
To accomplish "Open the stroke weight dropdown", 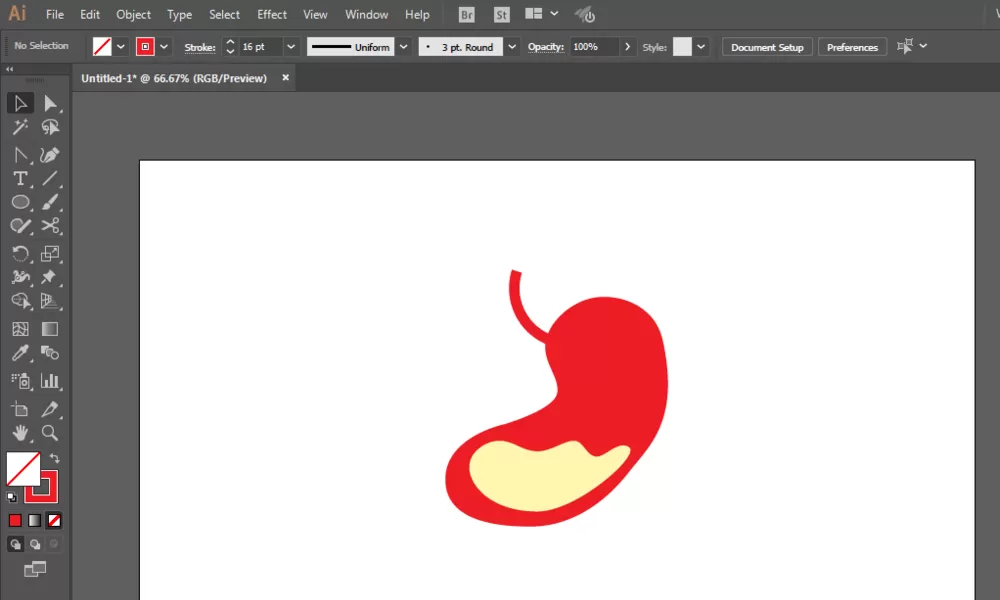I will pyautogui.click(x=291, y=47).
